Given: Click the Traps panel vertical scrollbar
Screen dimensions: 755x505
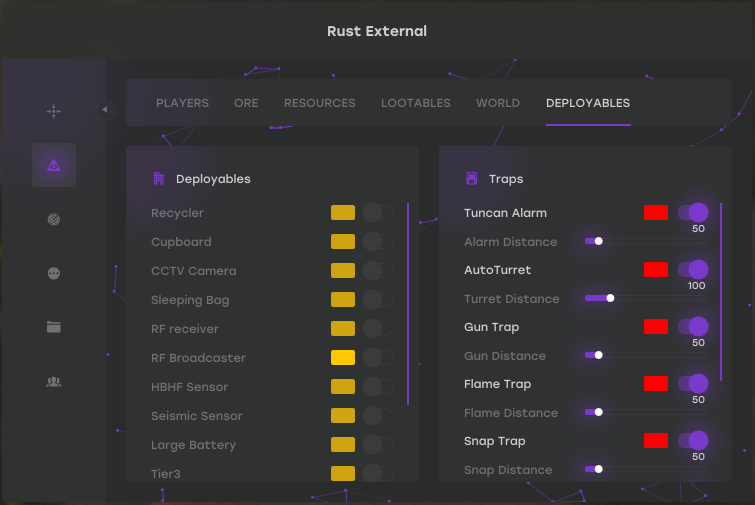Looking at the screenshot, I should click(x=721, y=292).
